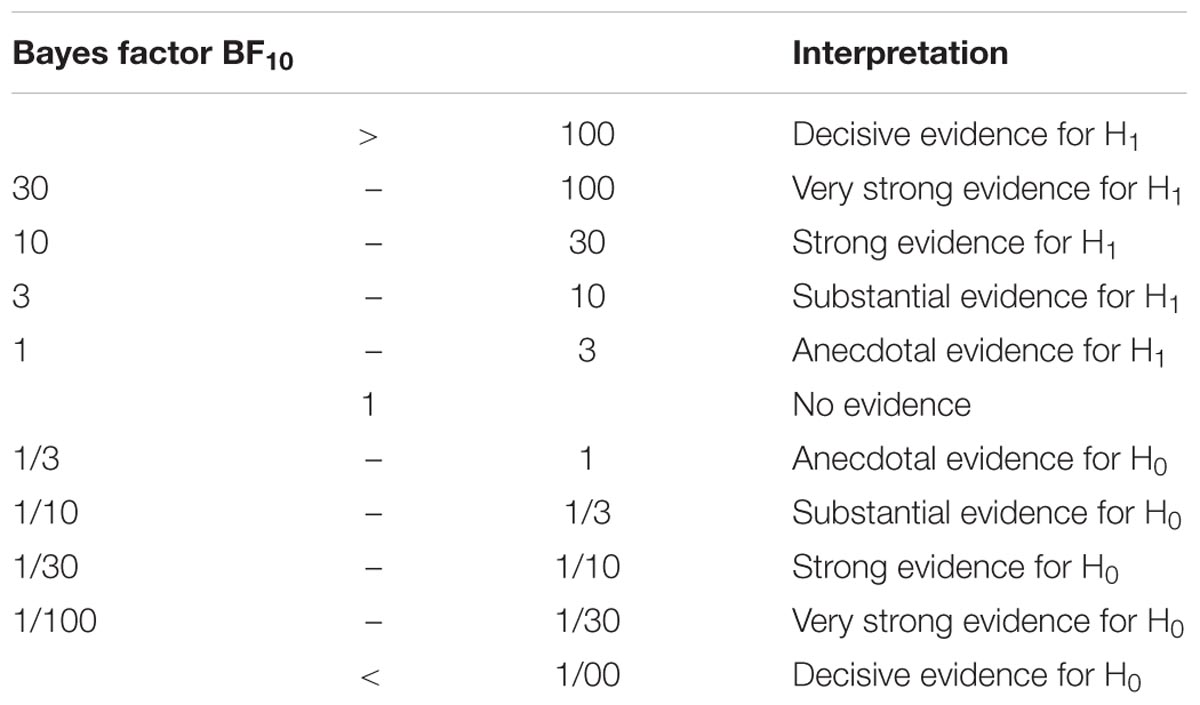Click Anecdotal evidence for H1 cell
The width and height of the screenshot is (1200, 705).
(980, 352)
